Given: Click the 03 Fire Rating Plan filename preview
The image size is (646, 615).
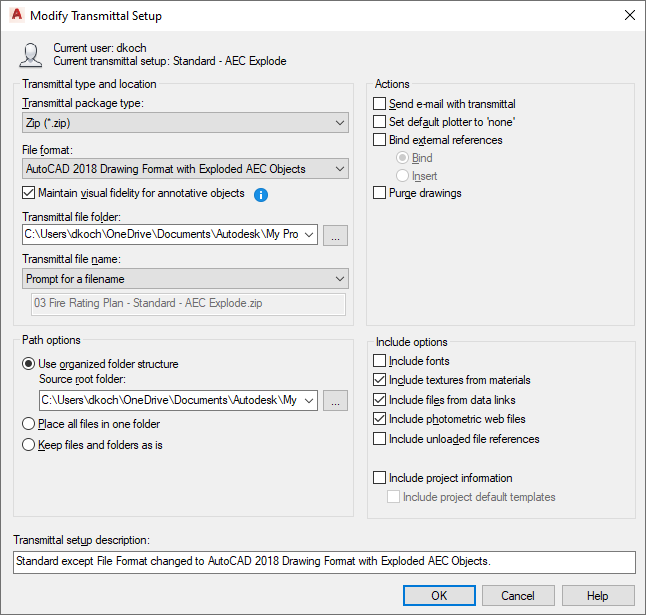Looking at the screenshot, I should pyautogui.click(x=188, y=304).
